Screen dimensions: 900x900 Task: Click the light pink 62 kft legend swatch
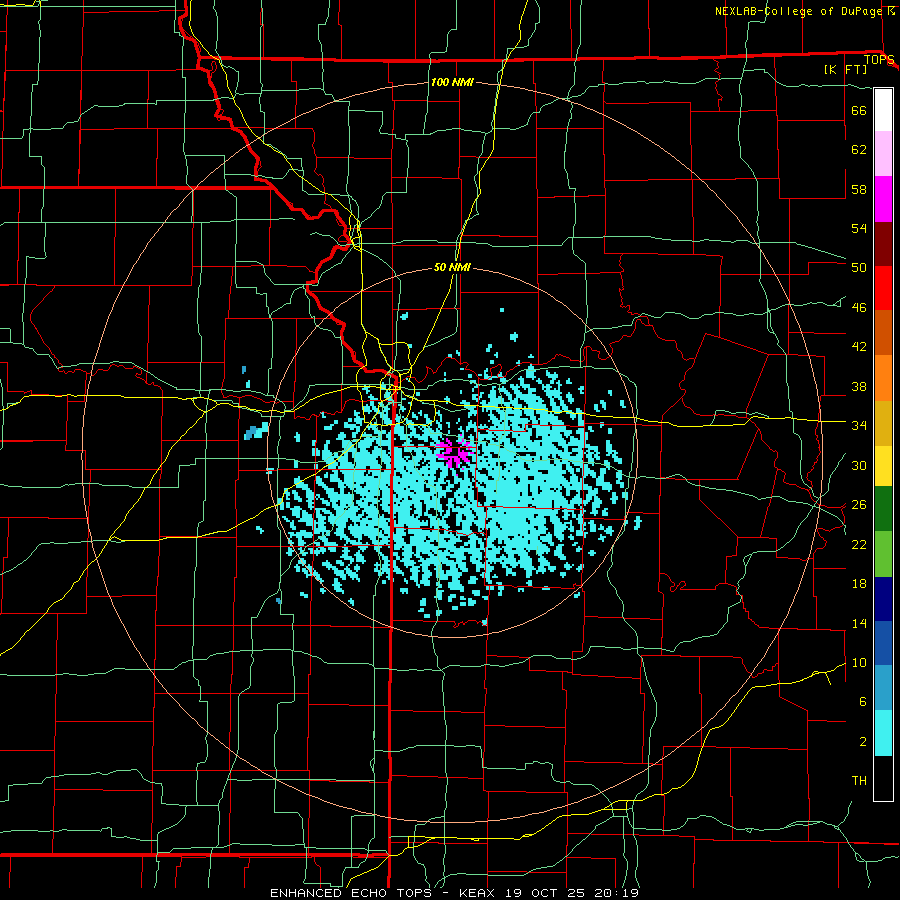coord(883,154)
